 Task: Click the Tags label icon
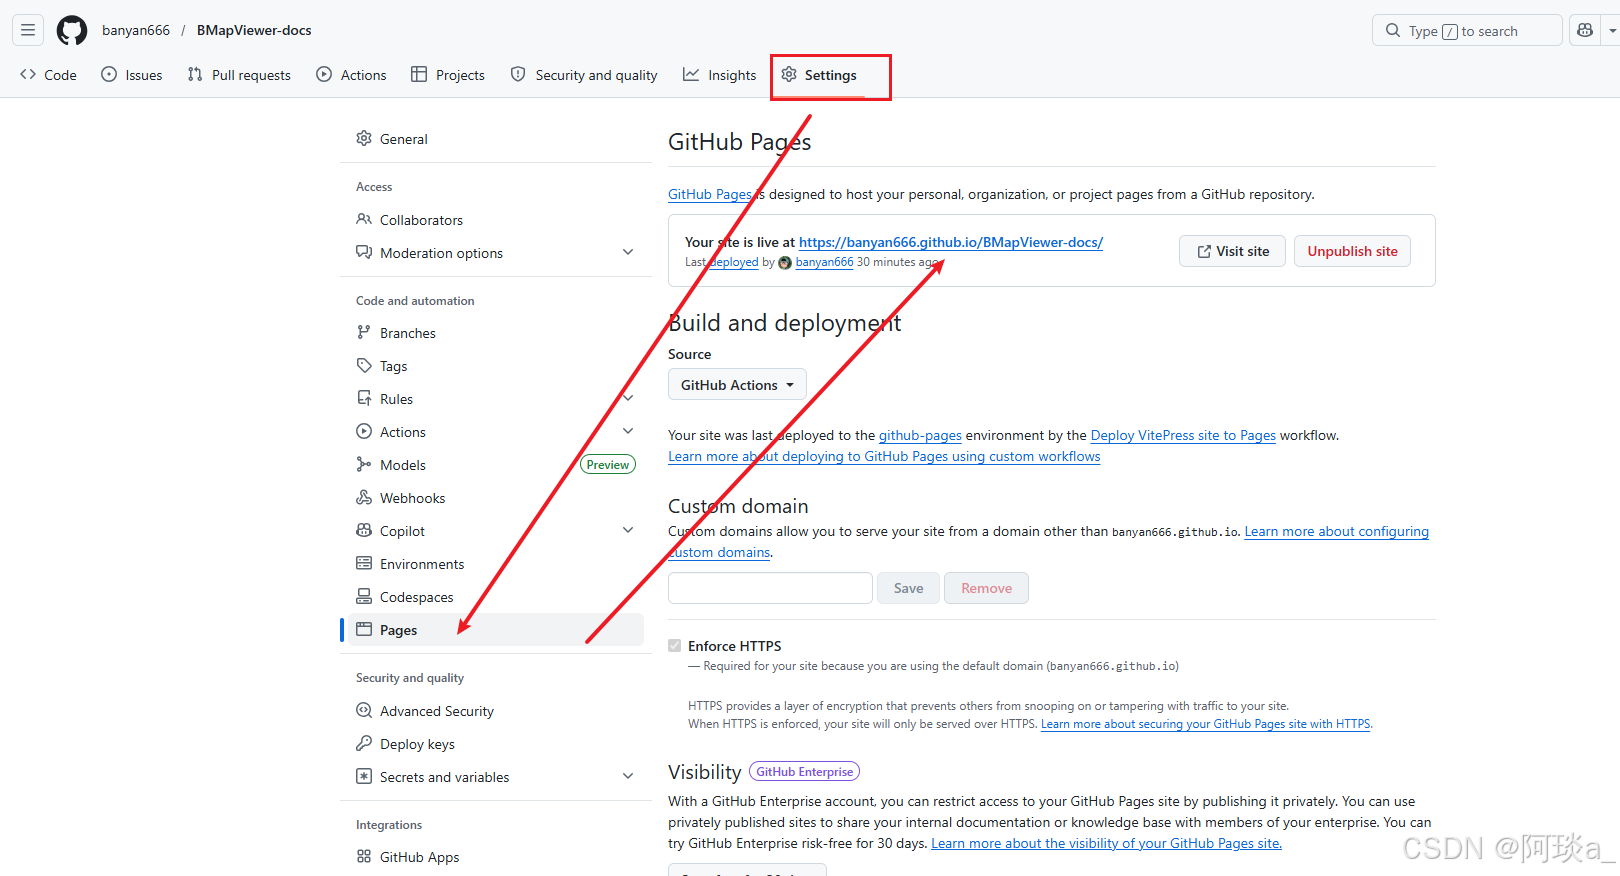click(x=364, y=365)
